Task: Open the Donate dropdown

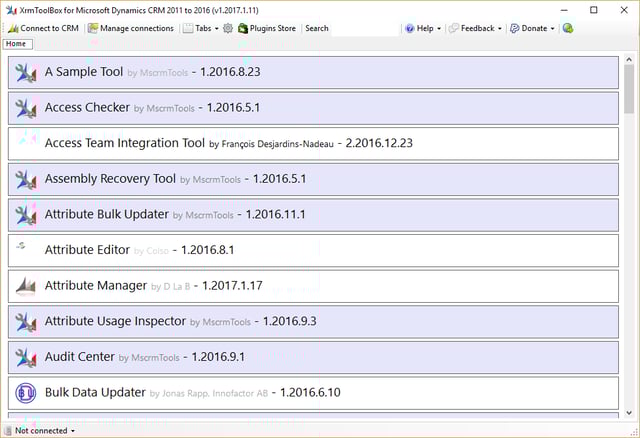Action: tap(532, 28)
